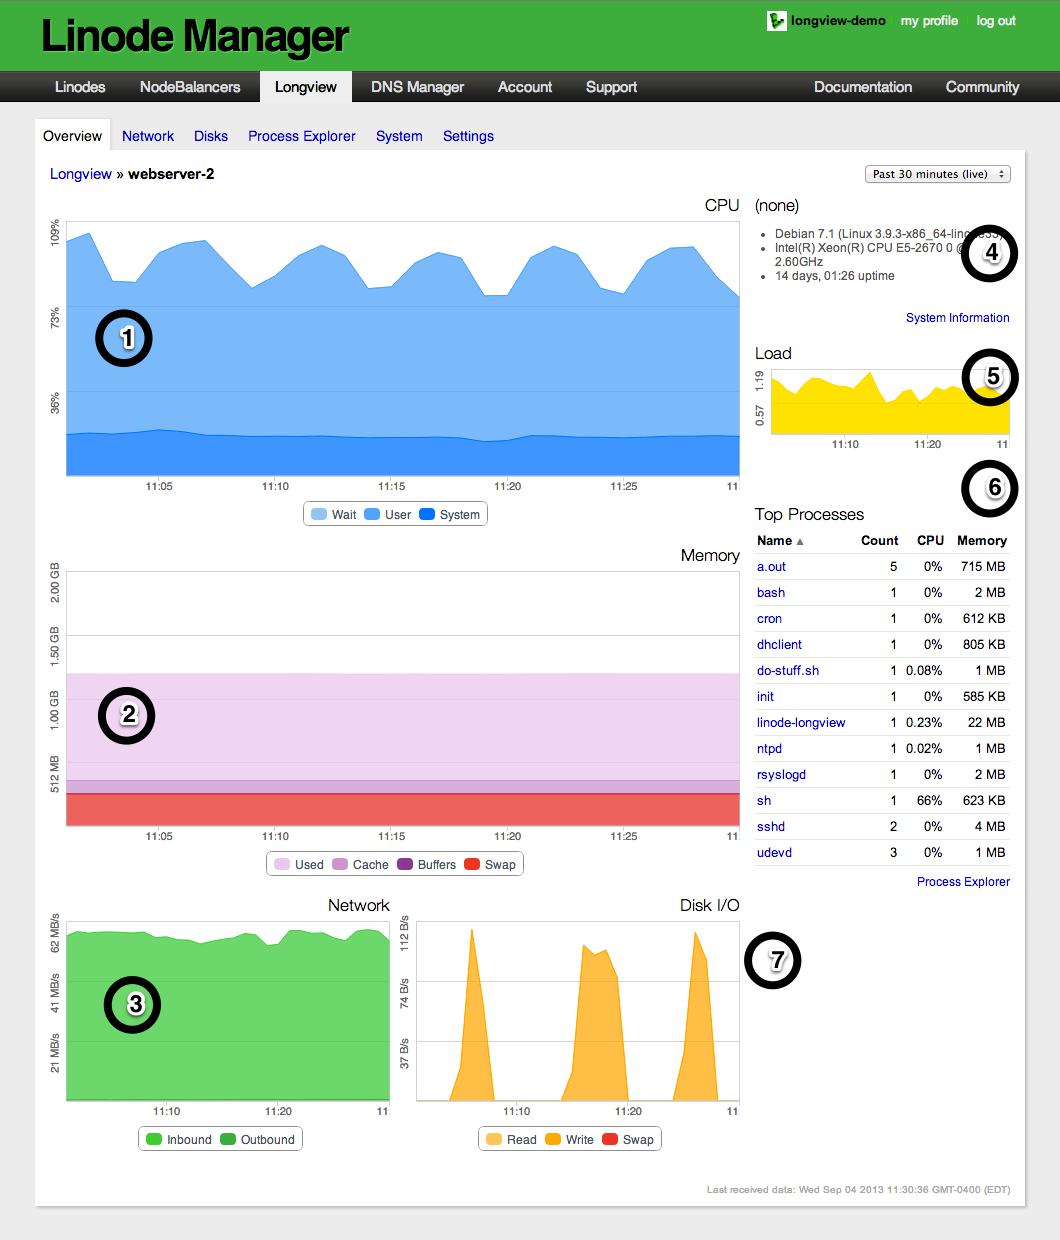Toggle the System series in CPU legend

click(449, 515)
